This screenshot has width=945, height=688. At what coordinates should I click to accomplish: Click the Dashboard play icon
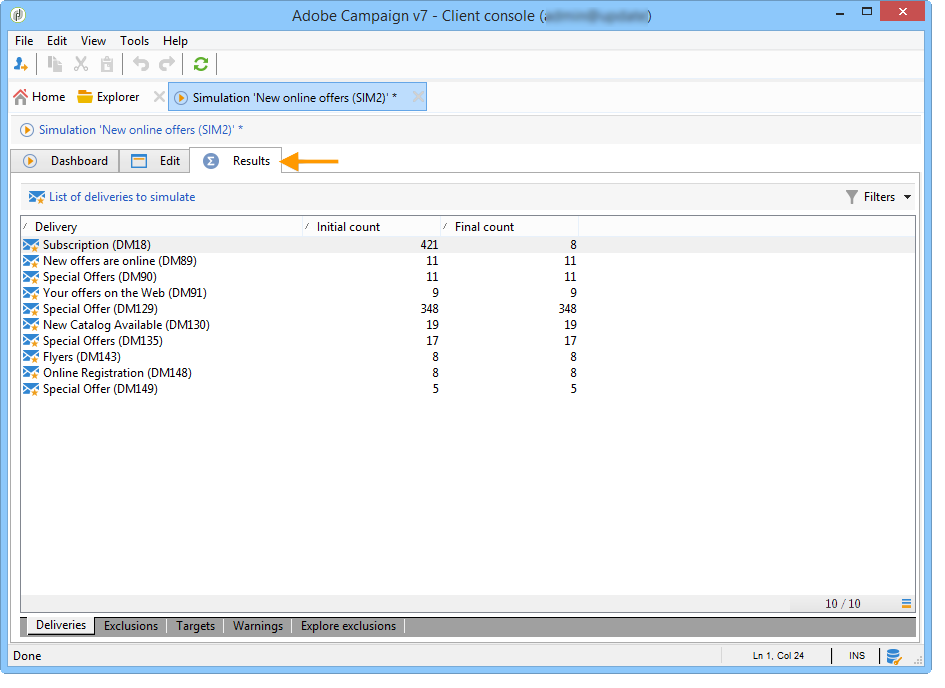tap(30, 161)
